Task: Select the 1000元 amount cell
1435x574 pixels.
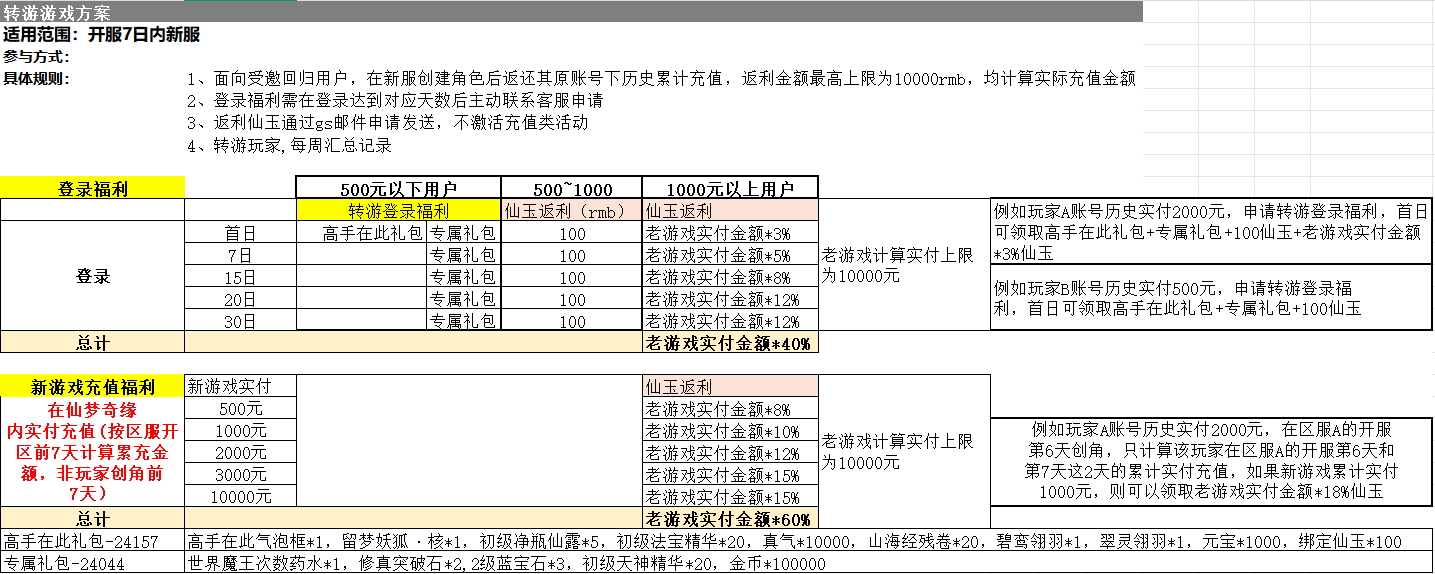Action: pyautogui.click(x=241, y=431)
